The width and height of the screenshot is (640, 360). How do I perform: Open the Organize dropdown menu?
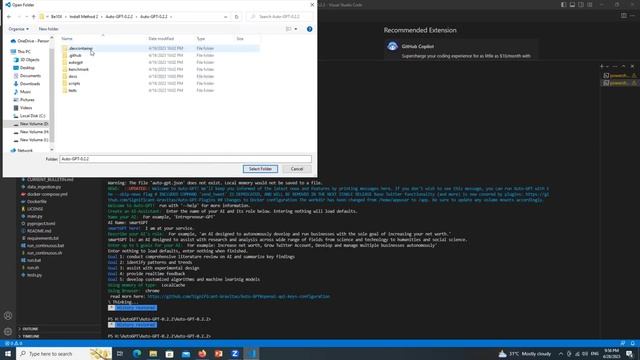coord(18,29)
